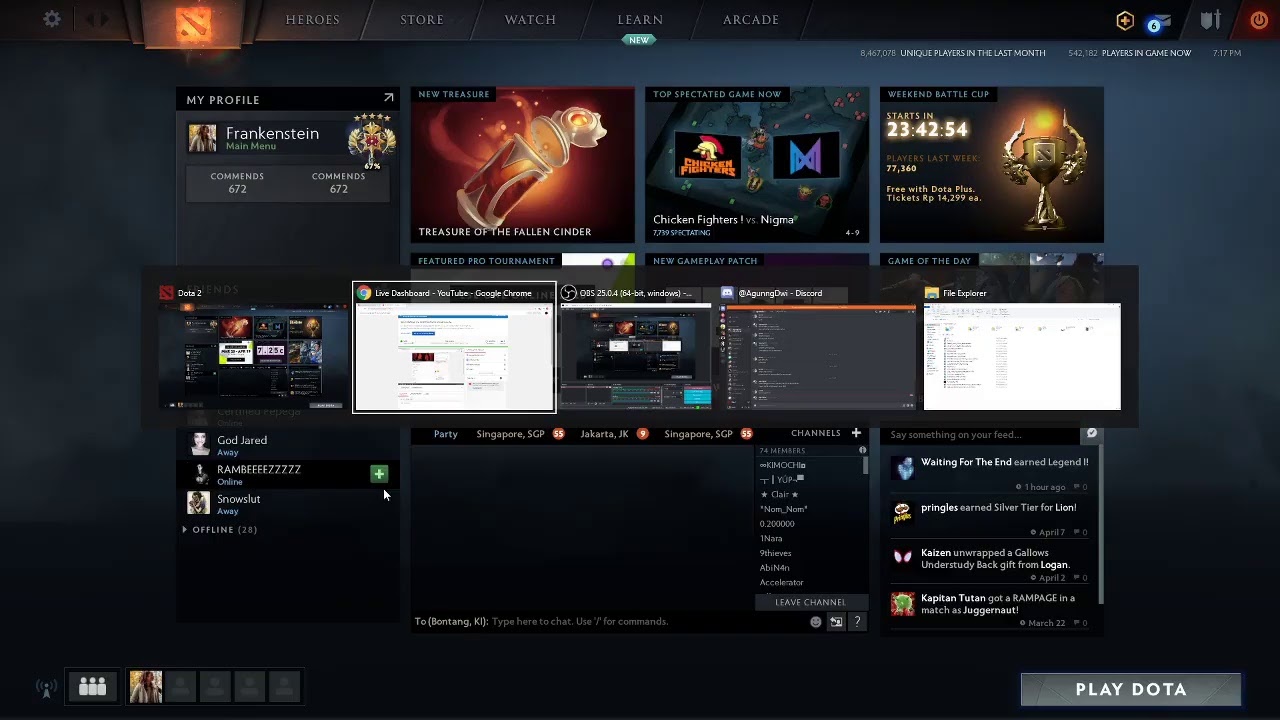
Task: Click the voice broadcast icon
Action: click(x=46, y=688)
